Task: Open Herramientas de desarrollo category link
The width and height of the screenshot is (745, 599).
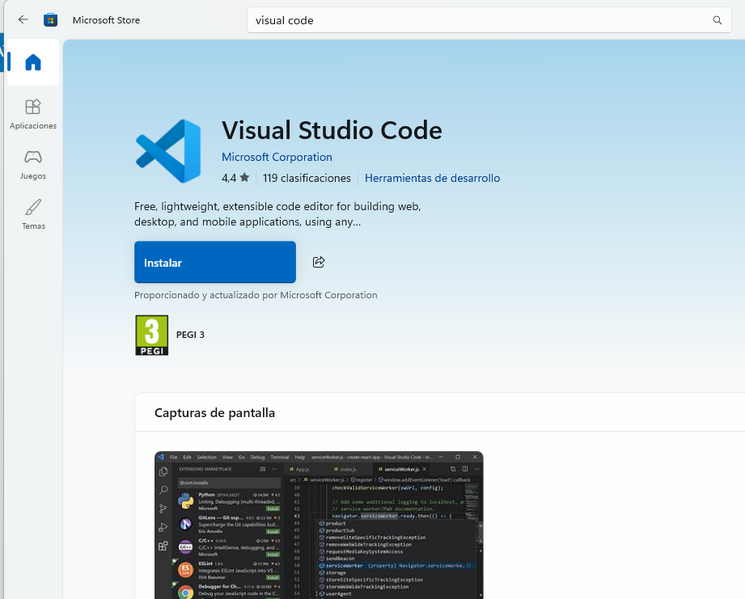Action: point(432,178)
